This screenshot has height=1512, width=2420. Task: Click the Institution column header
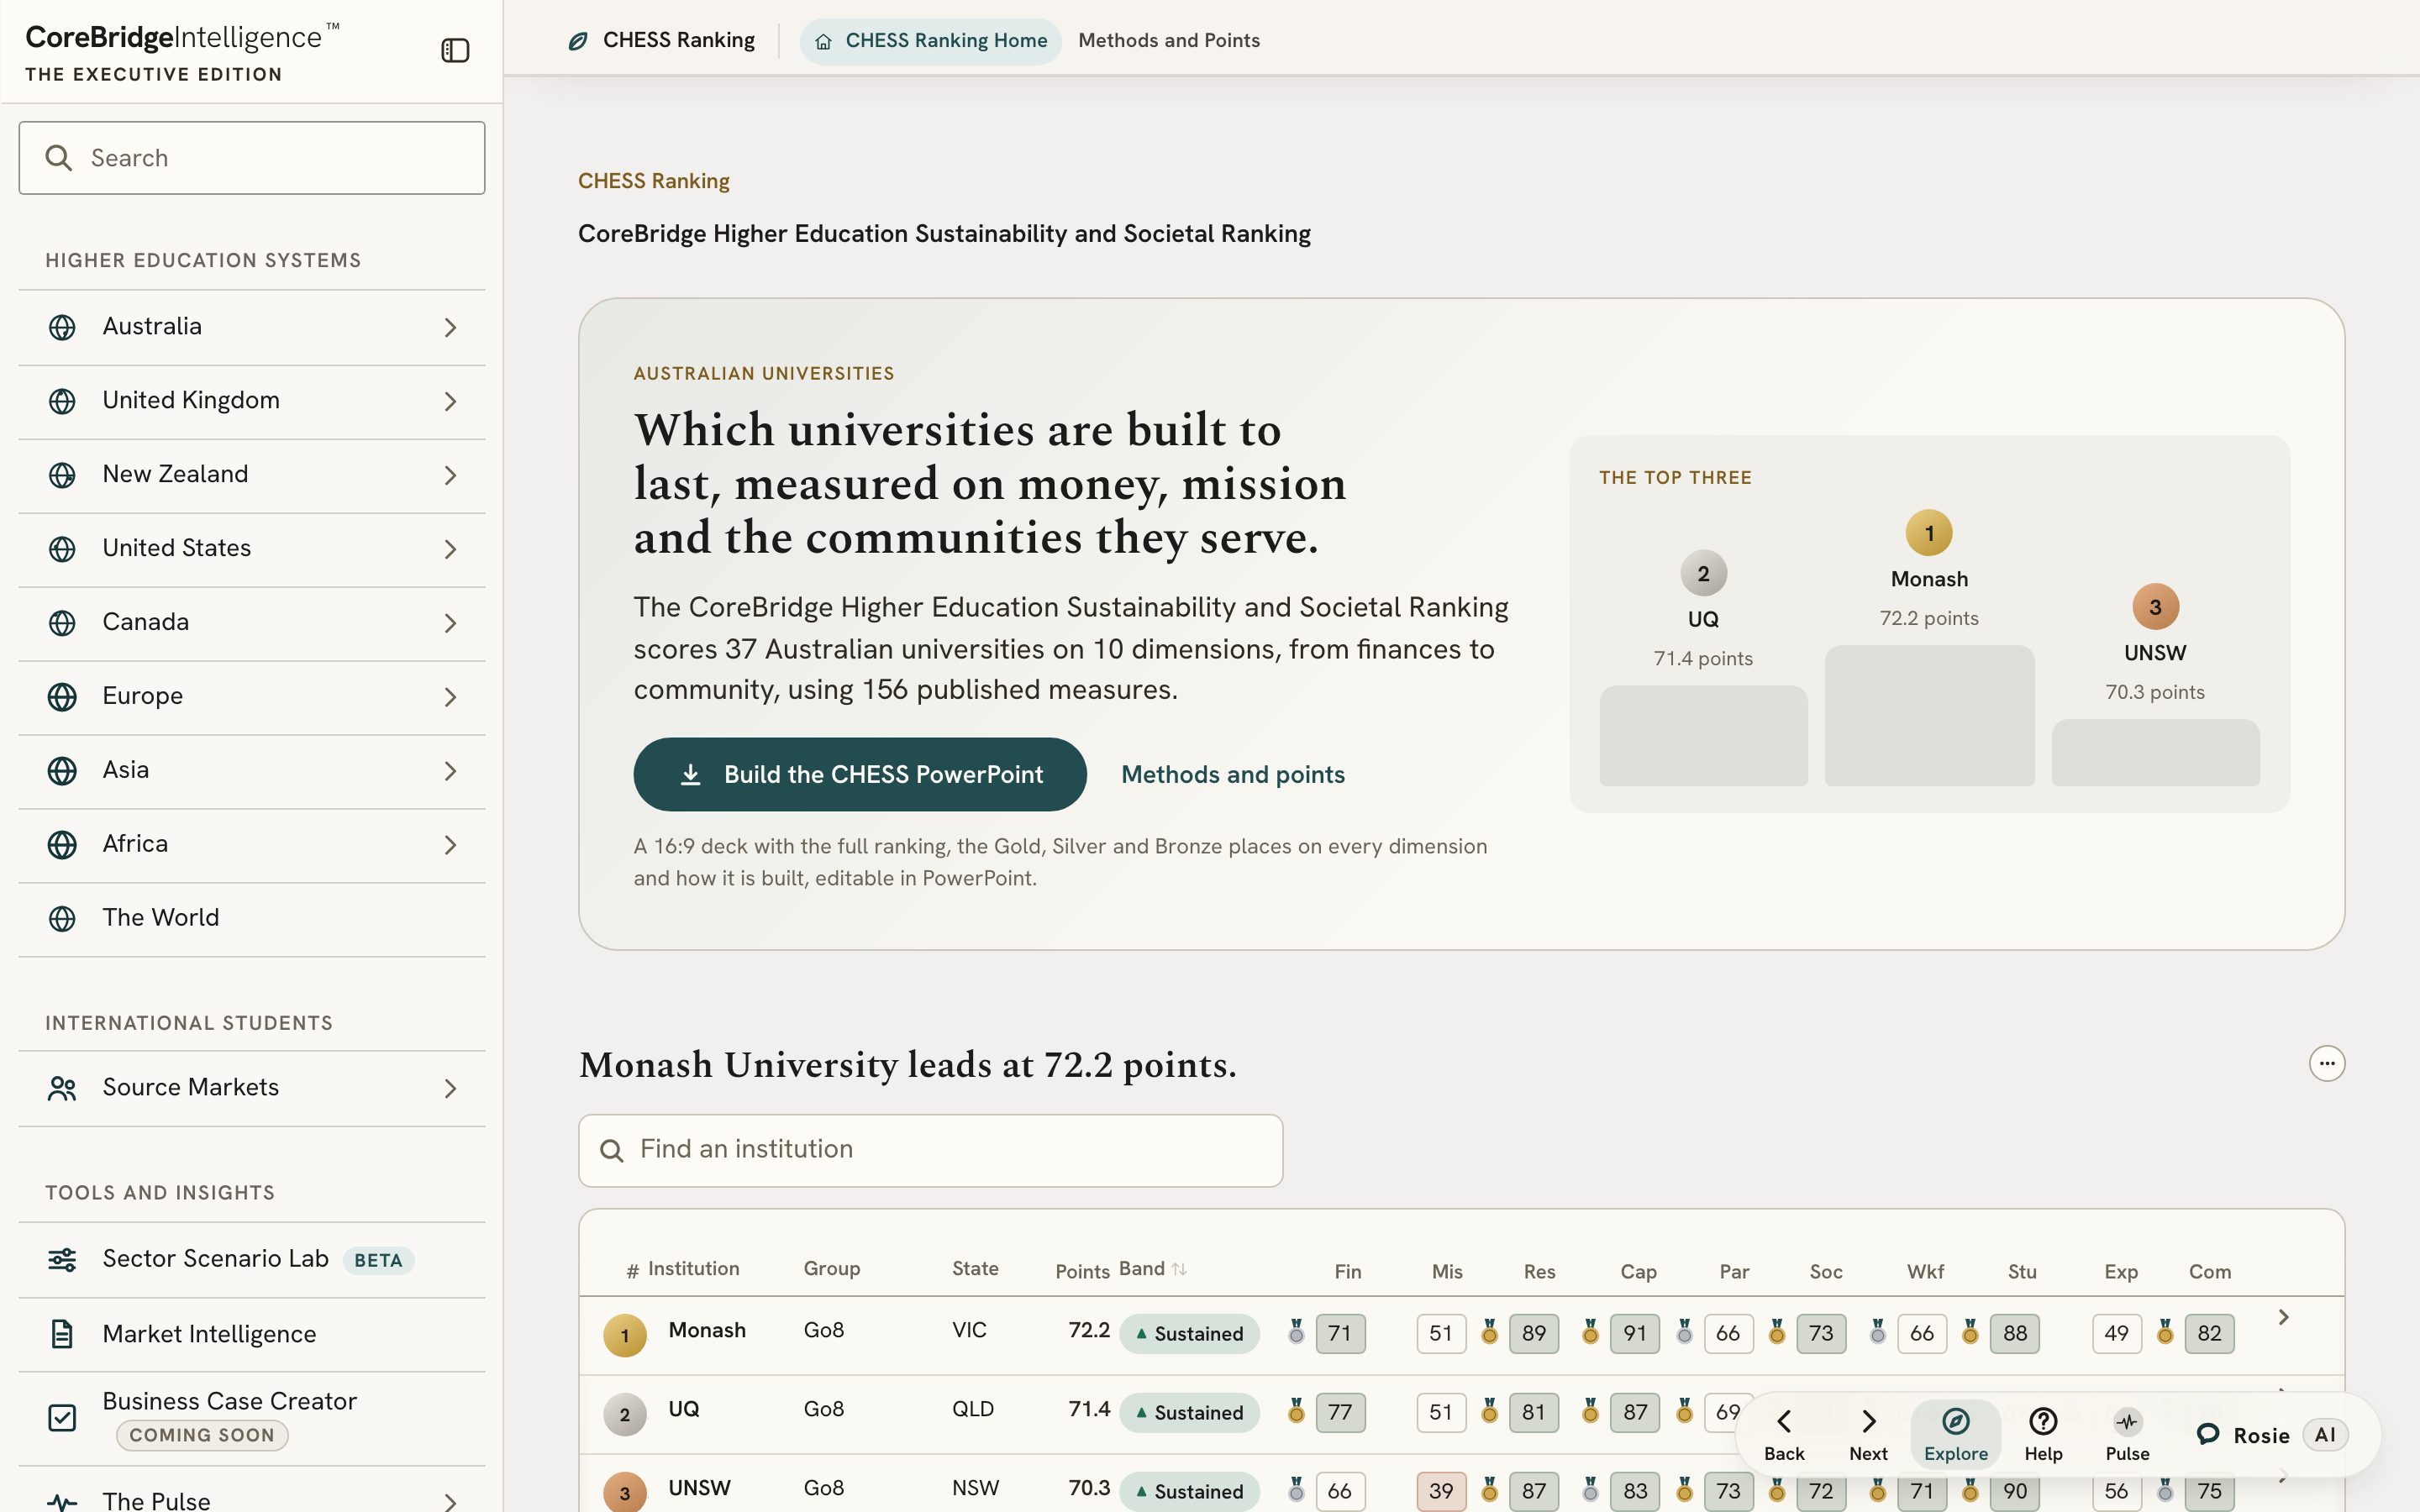693,1269
